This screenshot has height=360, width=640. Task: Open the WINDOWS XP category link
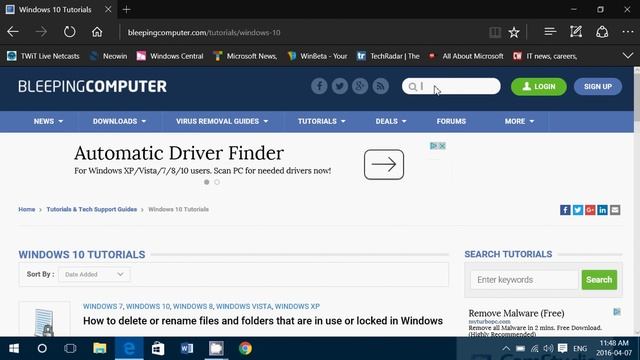[x=297, y=306]
